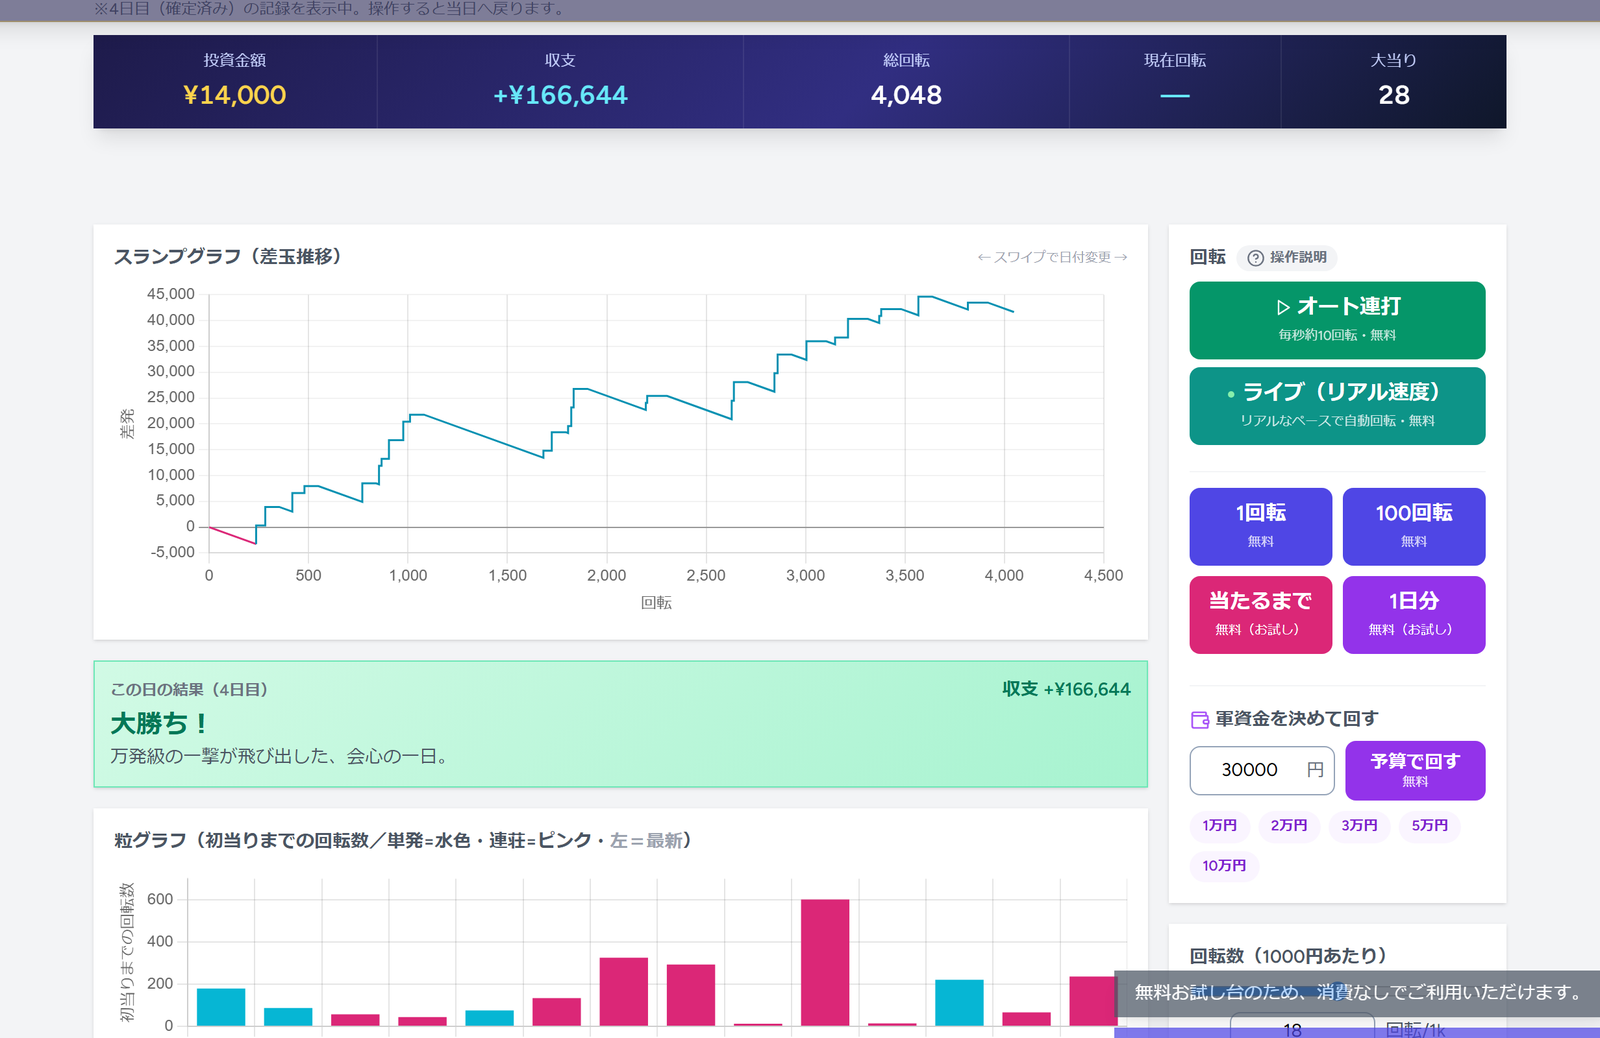Click the wallet icon beside 軍資金を決めて回す
Viewport: 1600px width, 1038px height.
(1200, 719)
